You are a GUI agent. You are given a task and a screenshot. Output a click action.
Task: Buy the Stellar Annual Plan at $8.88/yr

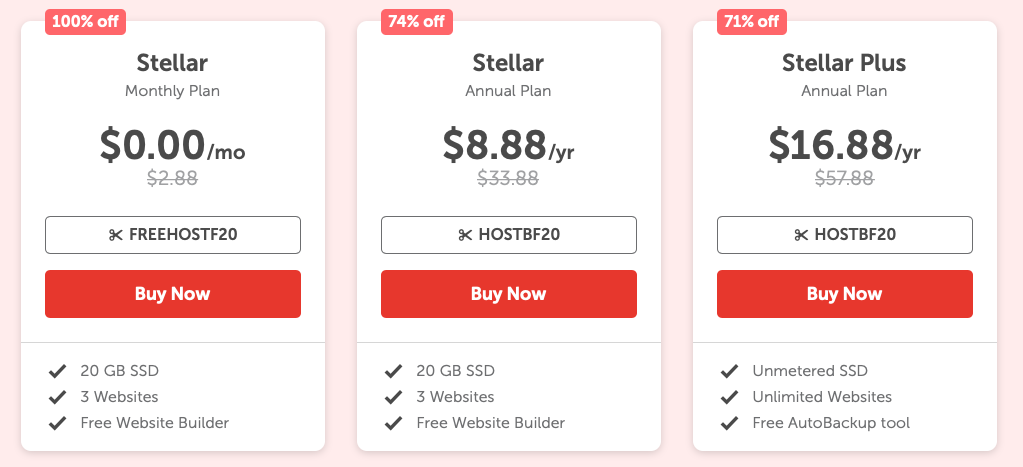pyautogui.click(x=509, y=294)
